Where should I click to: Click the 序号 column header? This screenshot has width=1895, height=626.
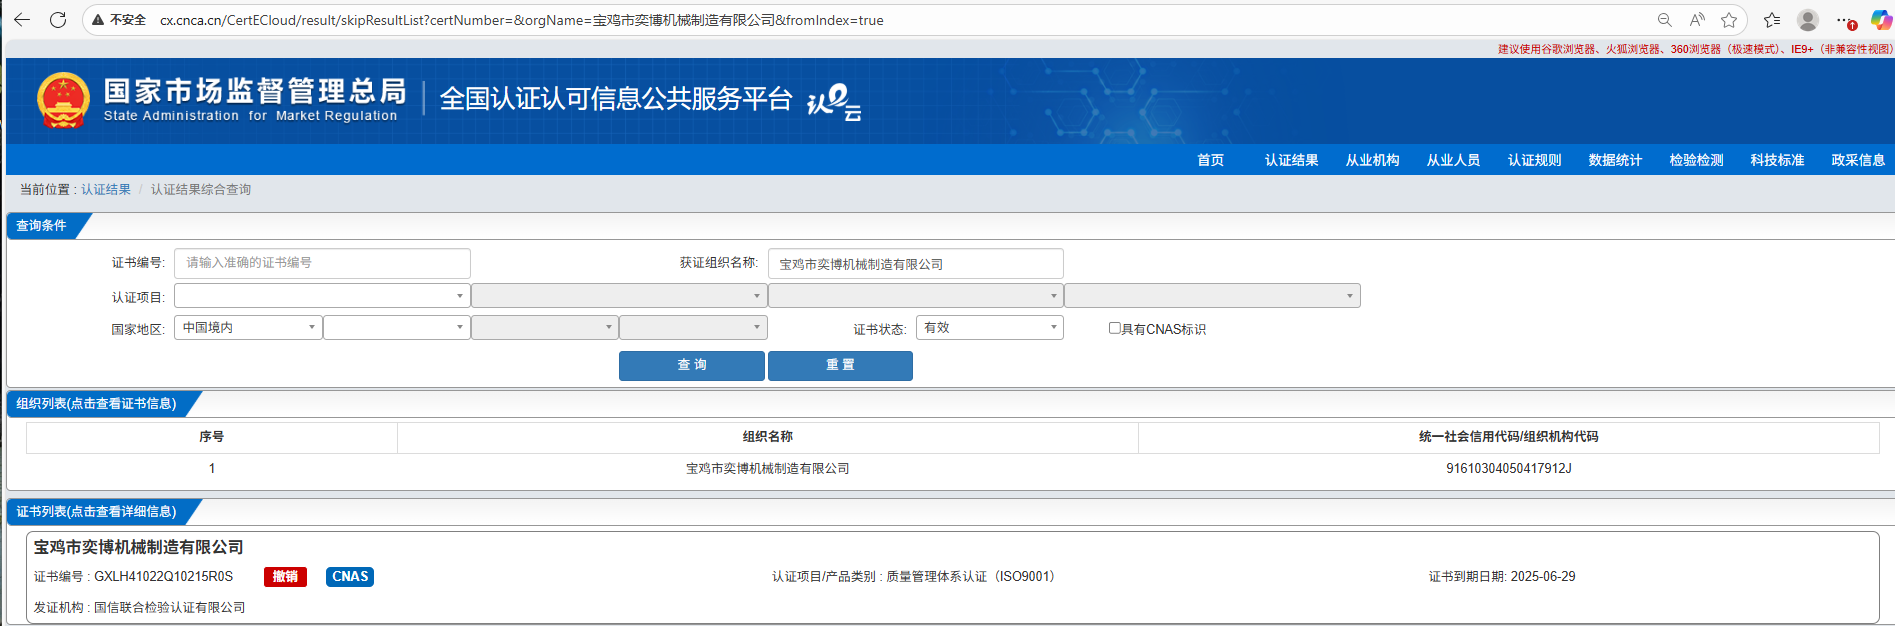pyautogui.click(x=211, y=437)
